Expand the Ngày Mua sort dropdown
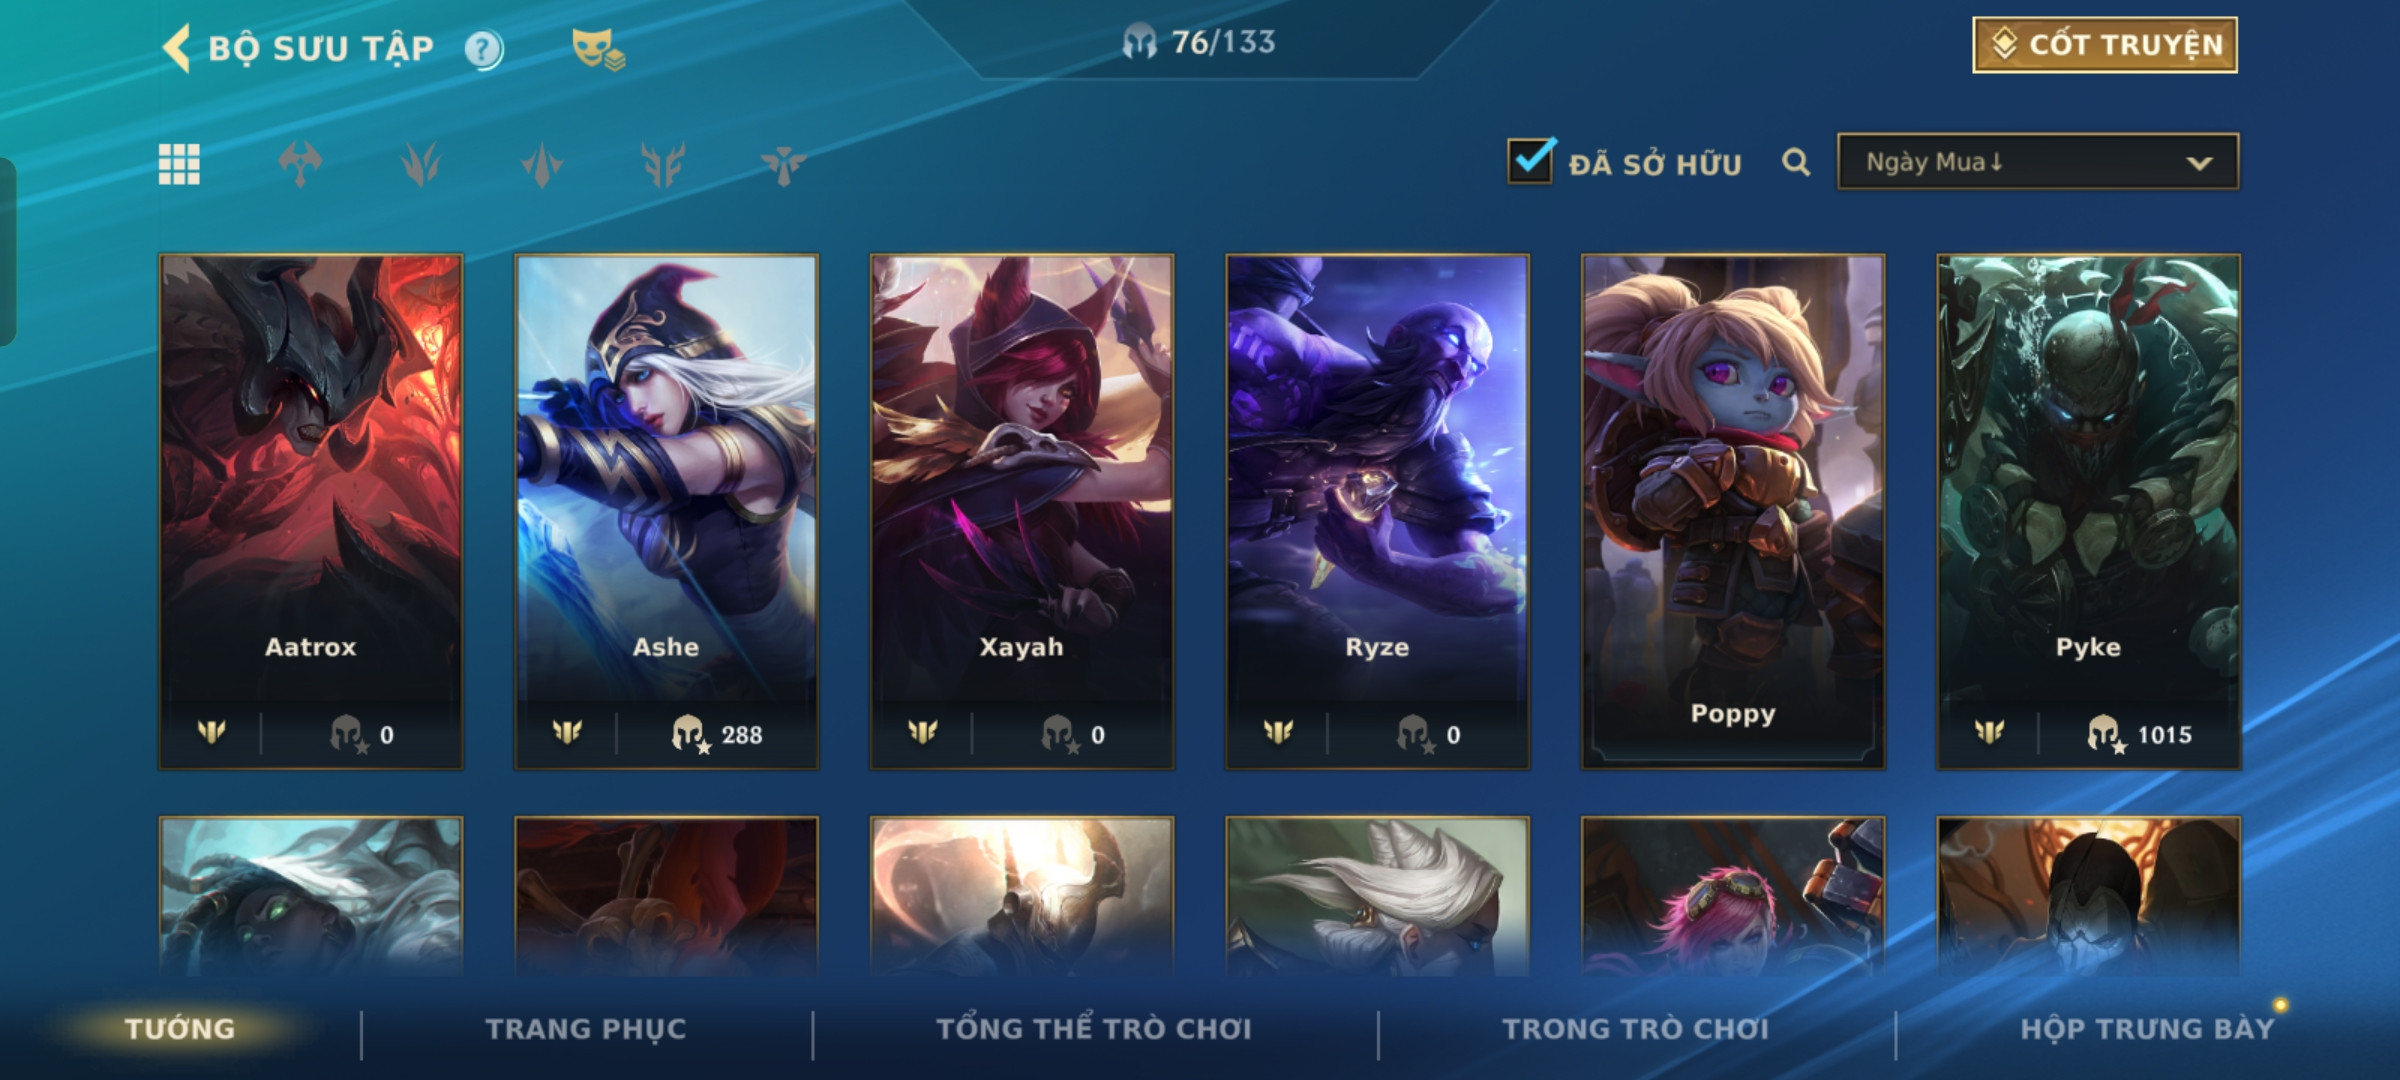The height and width of the screenshot is (1080, 2400). coord(2038,161)
